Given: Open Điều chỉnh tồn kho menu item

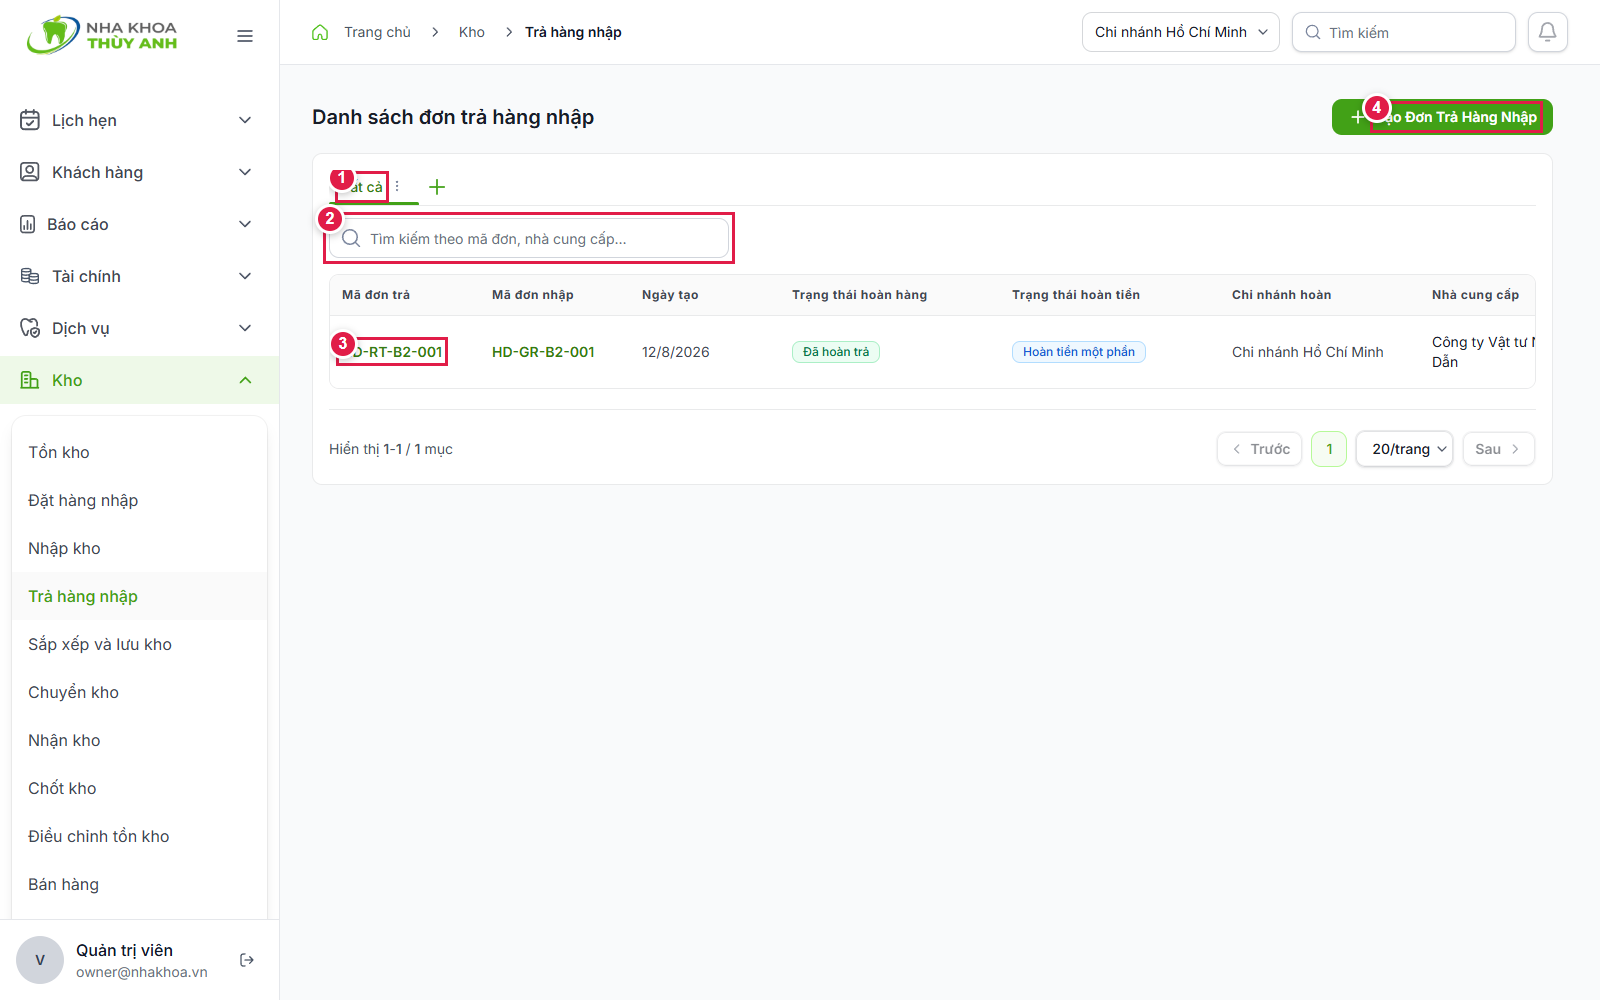Looking at the screenshot, I should pos(139,836).
